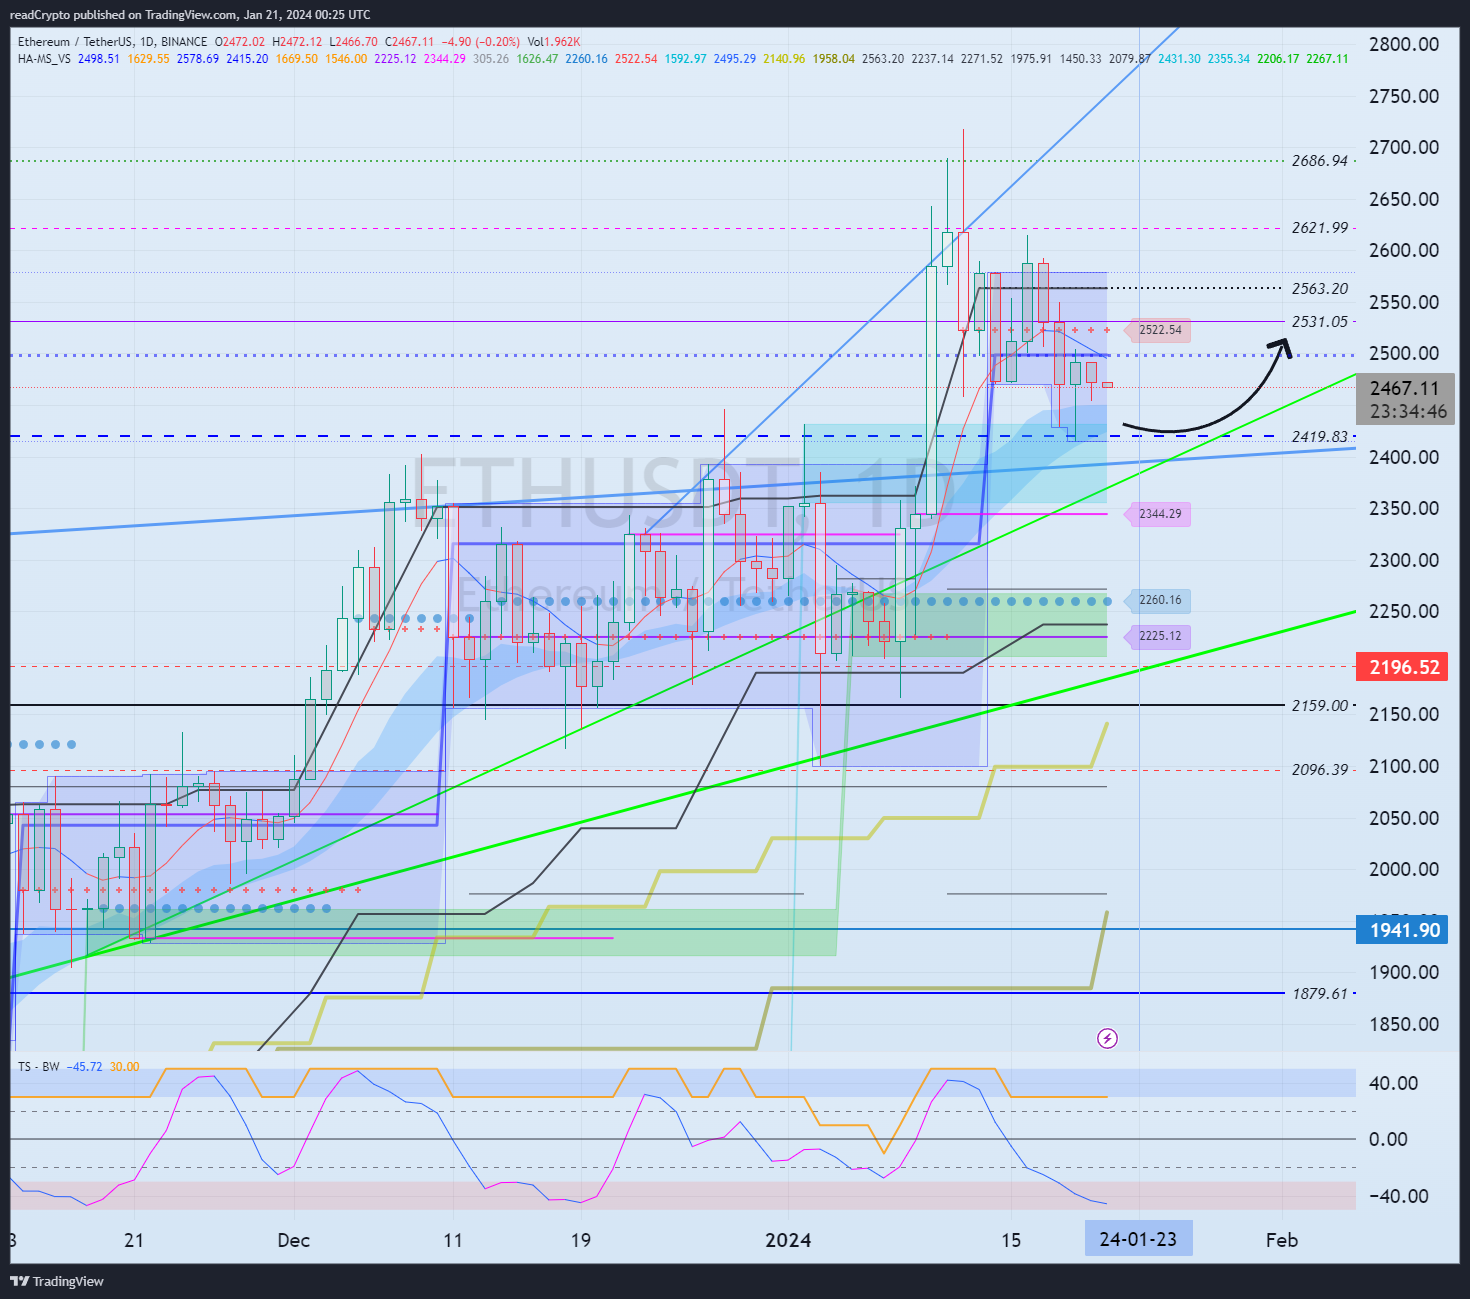Click the 2431.30 cyan legend value
This screenshot has height=1299, width=1470.
tap(1179, 59)
